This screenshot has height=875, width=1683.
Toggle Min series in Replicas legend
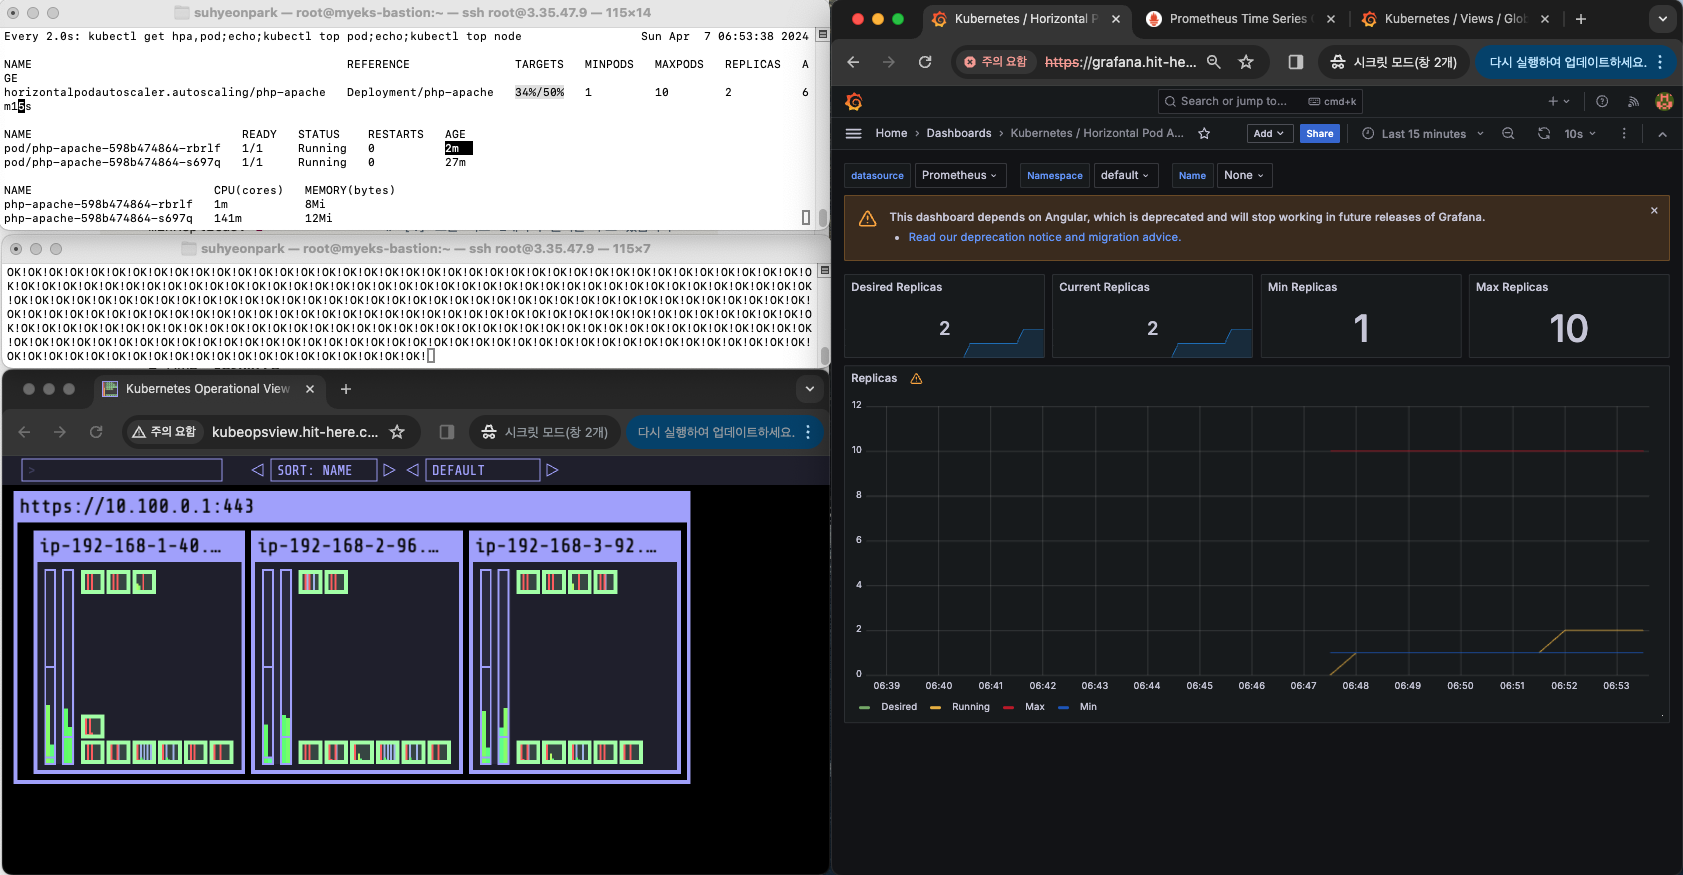point(1078,707)
